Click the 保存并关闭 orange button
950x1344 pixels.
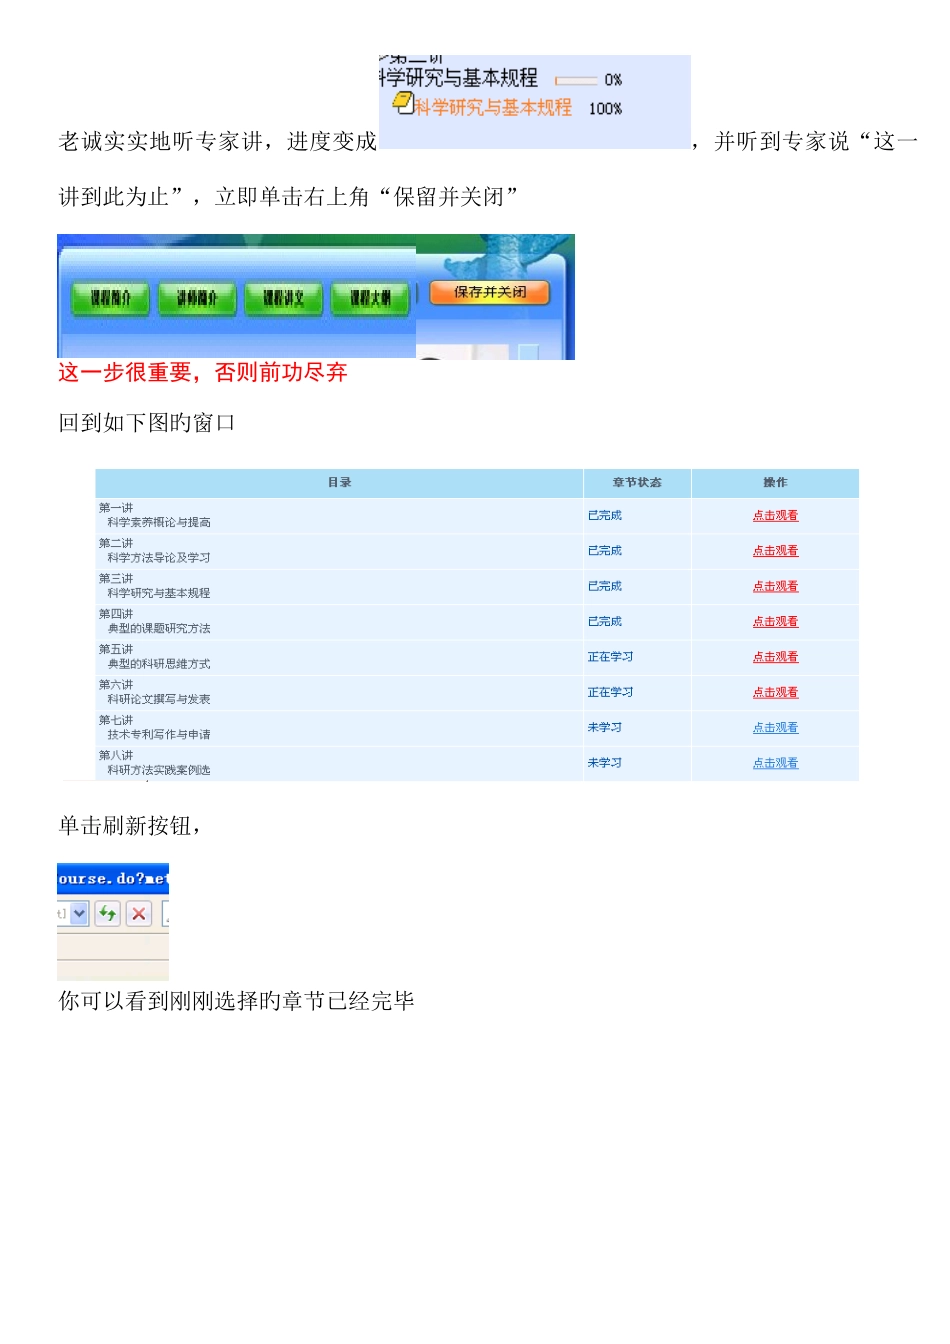490,292
